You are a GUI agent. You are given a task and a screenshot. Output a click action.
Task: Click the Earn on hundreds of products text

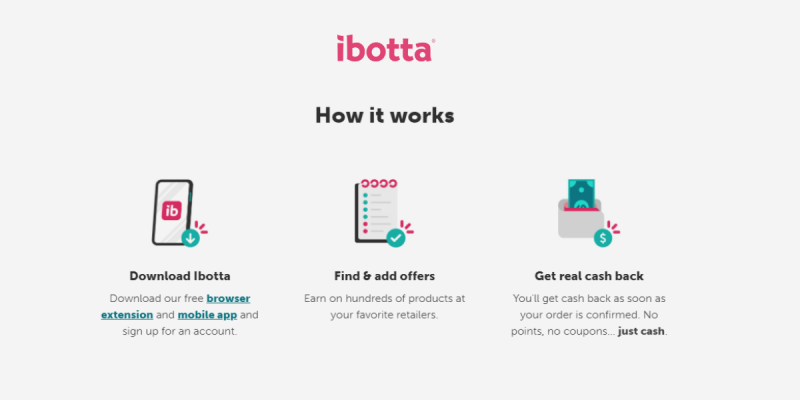(385, 307)
